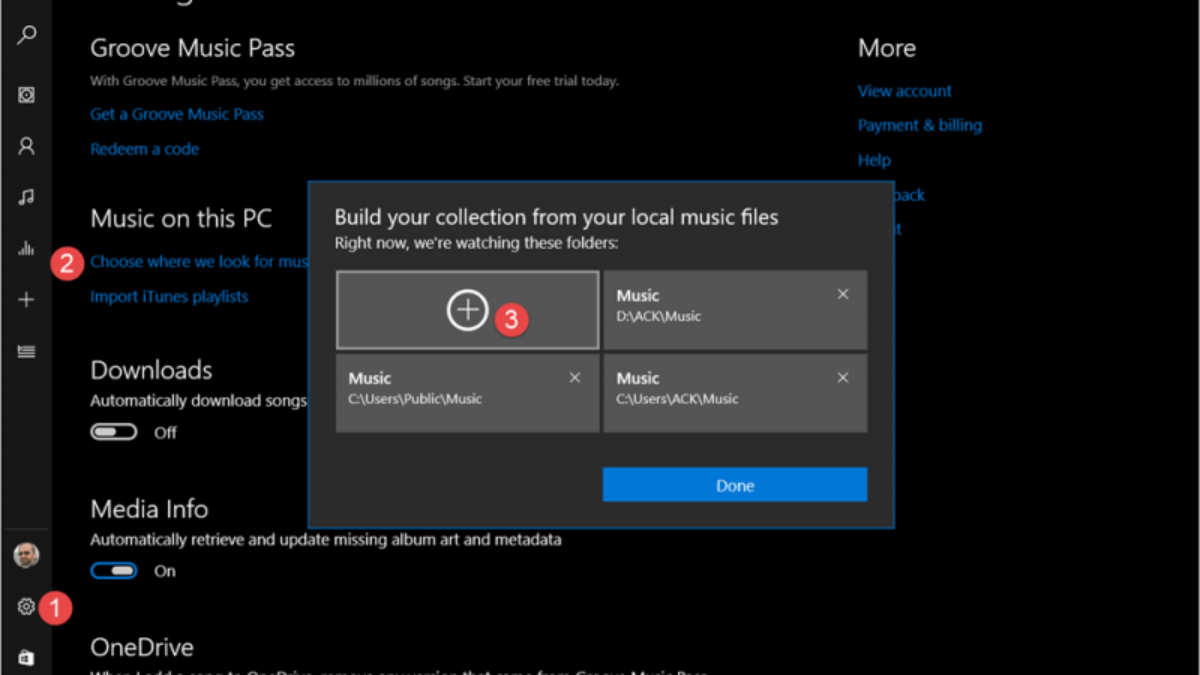
Task: Click the user account avatar
Action: (x=27, y=555)
